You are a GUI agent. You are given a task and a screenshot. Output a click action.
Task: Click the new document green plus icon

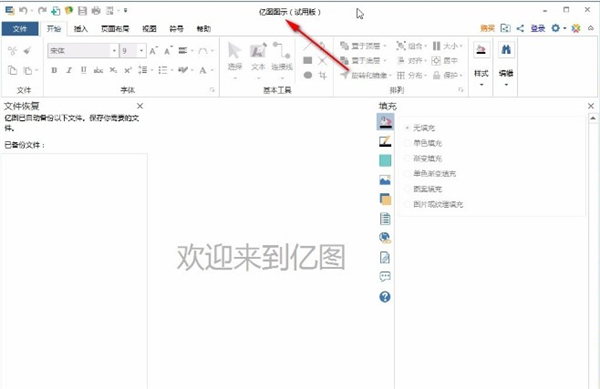56,11
